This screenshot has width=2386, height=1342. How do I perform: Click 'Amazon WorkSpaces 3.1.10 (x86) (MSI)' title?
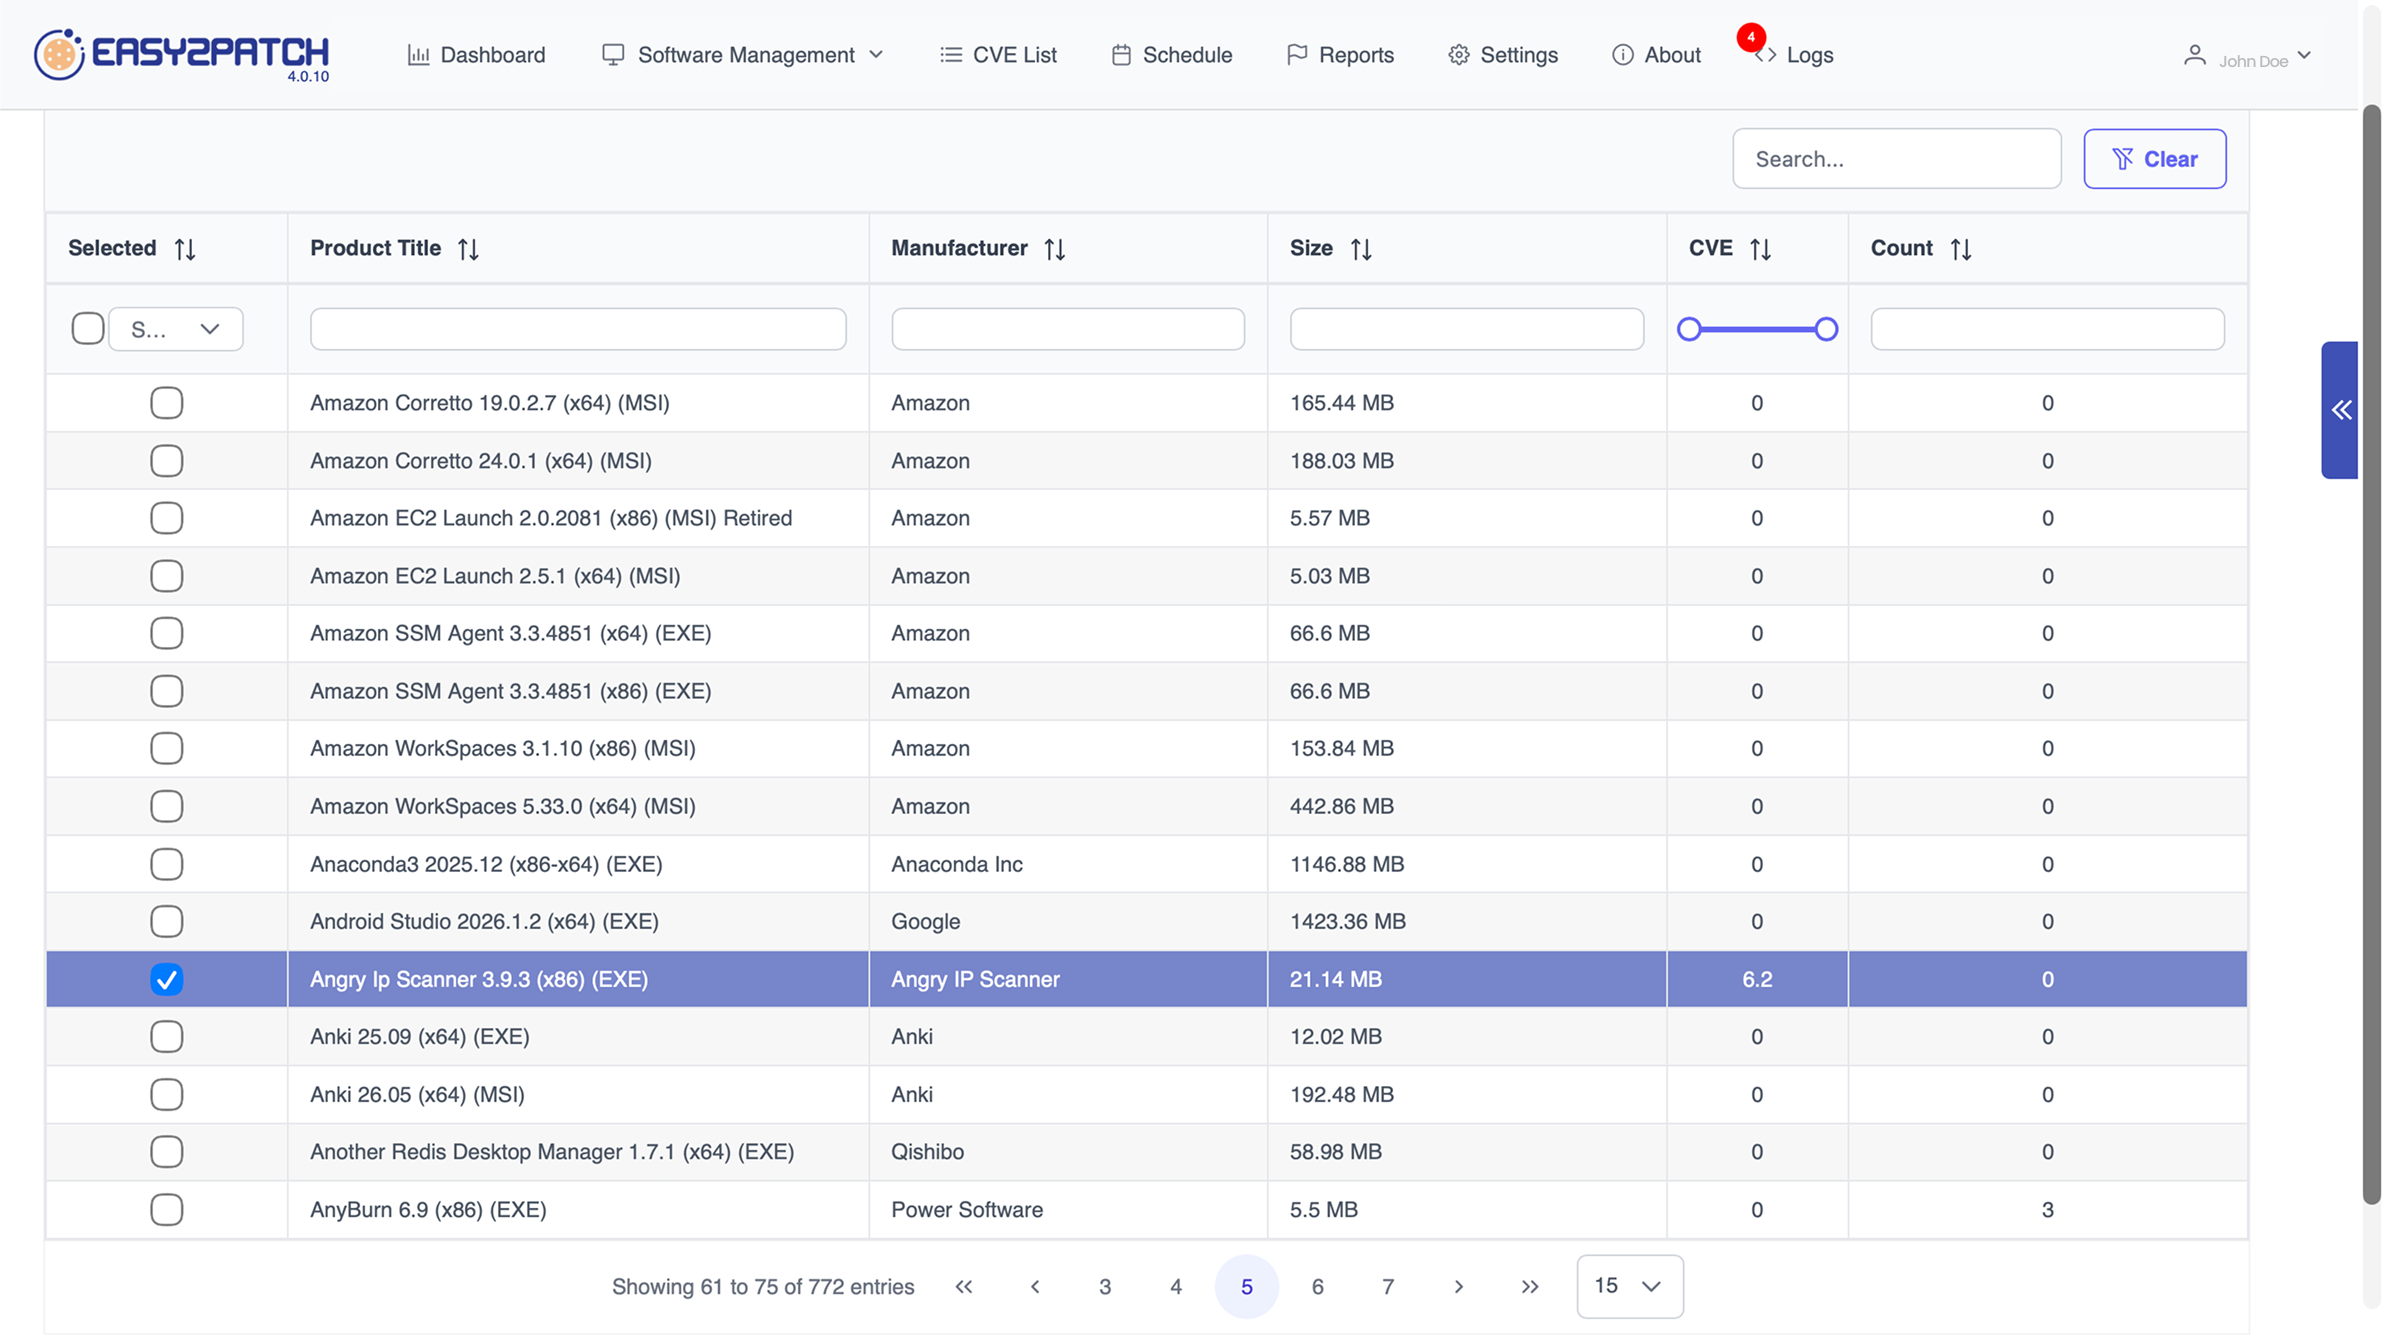point(503,749)
